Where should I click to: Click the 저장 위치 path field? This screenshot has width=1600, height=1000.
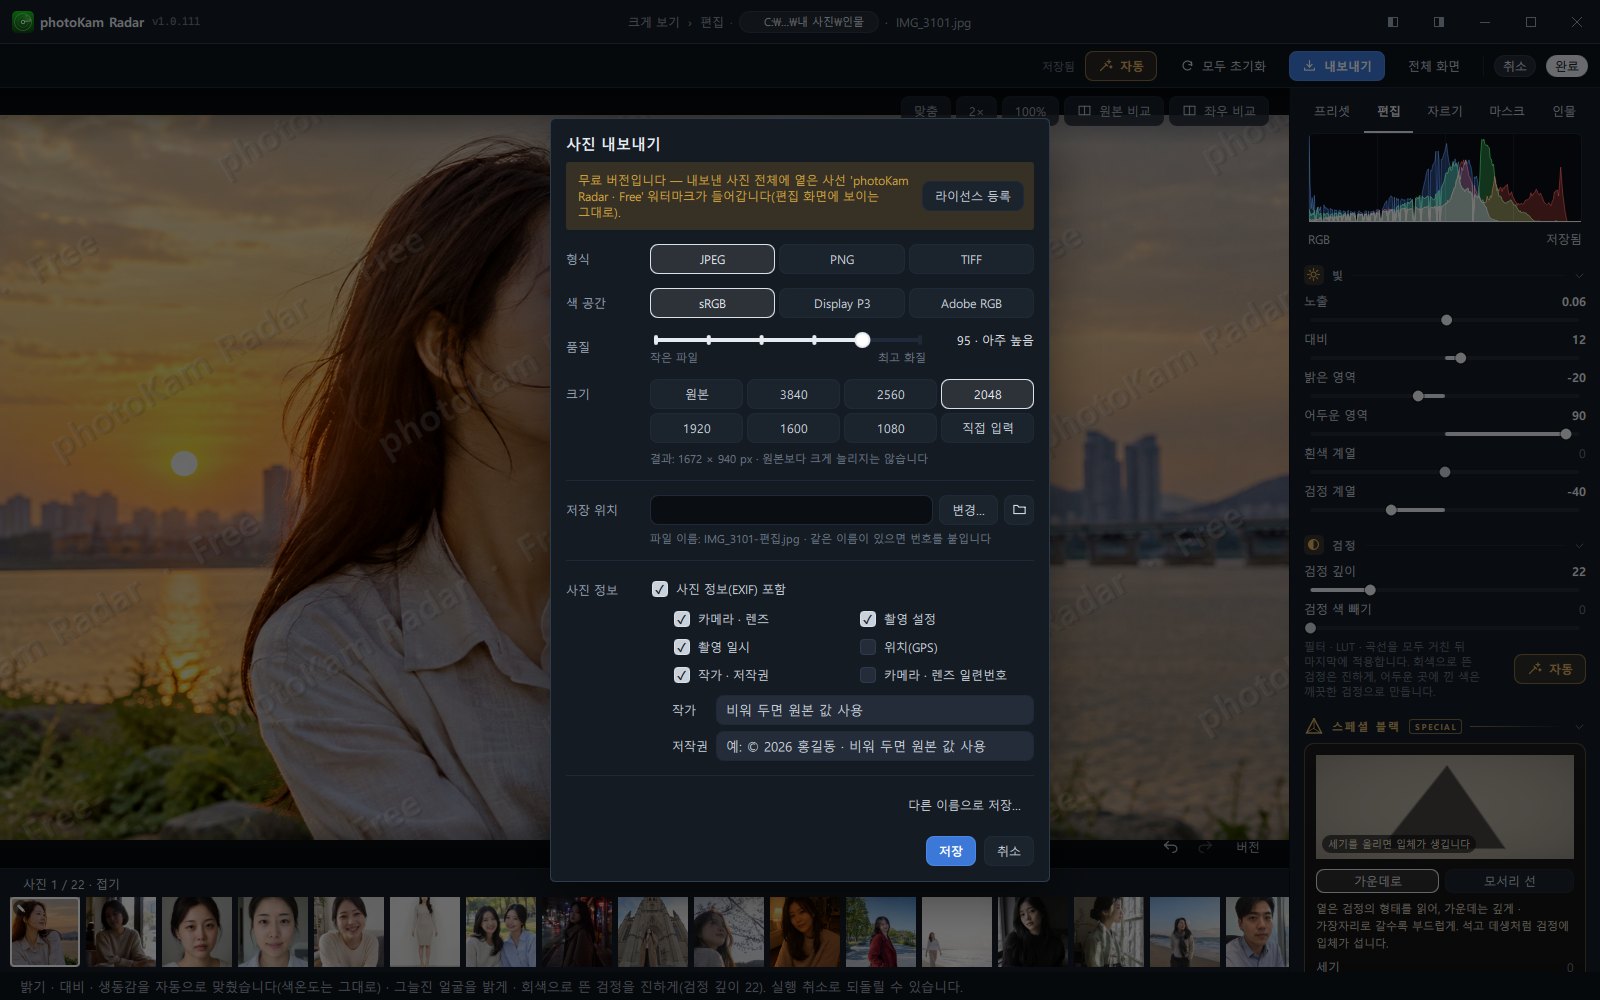791,510
